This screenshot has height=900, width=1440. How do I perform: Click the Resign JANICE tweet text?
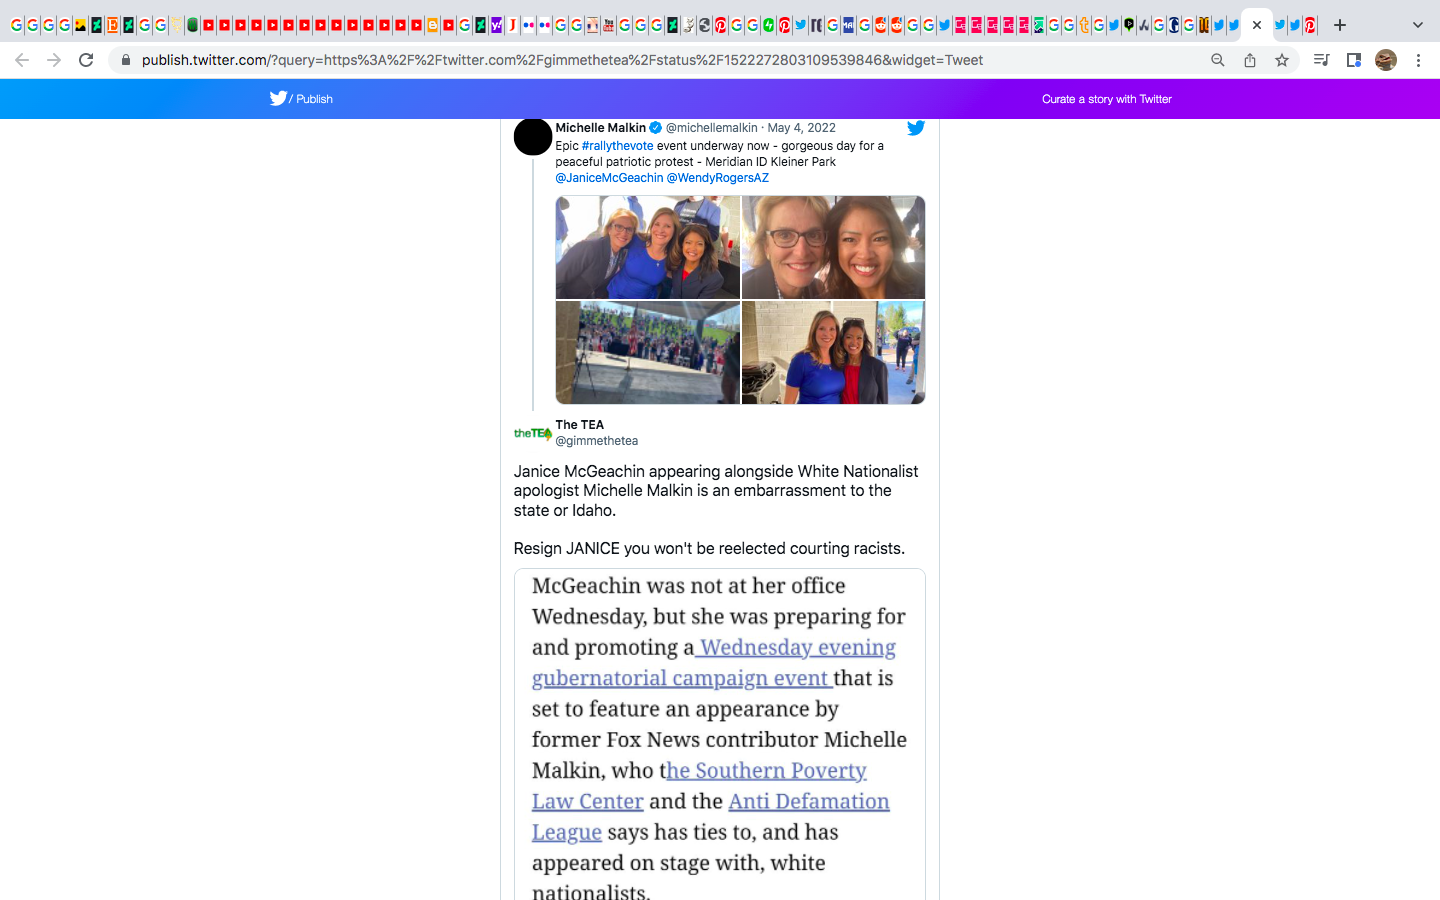point(709,548)
